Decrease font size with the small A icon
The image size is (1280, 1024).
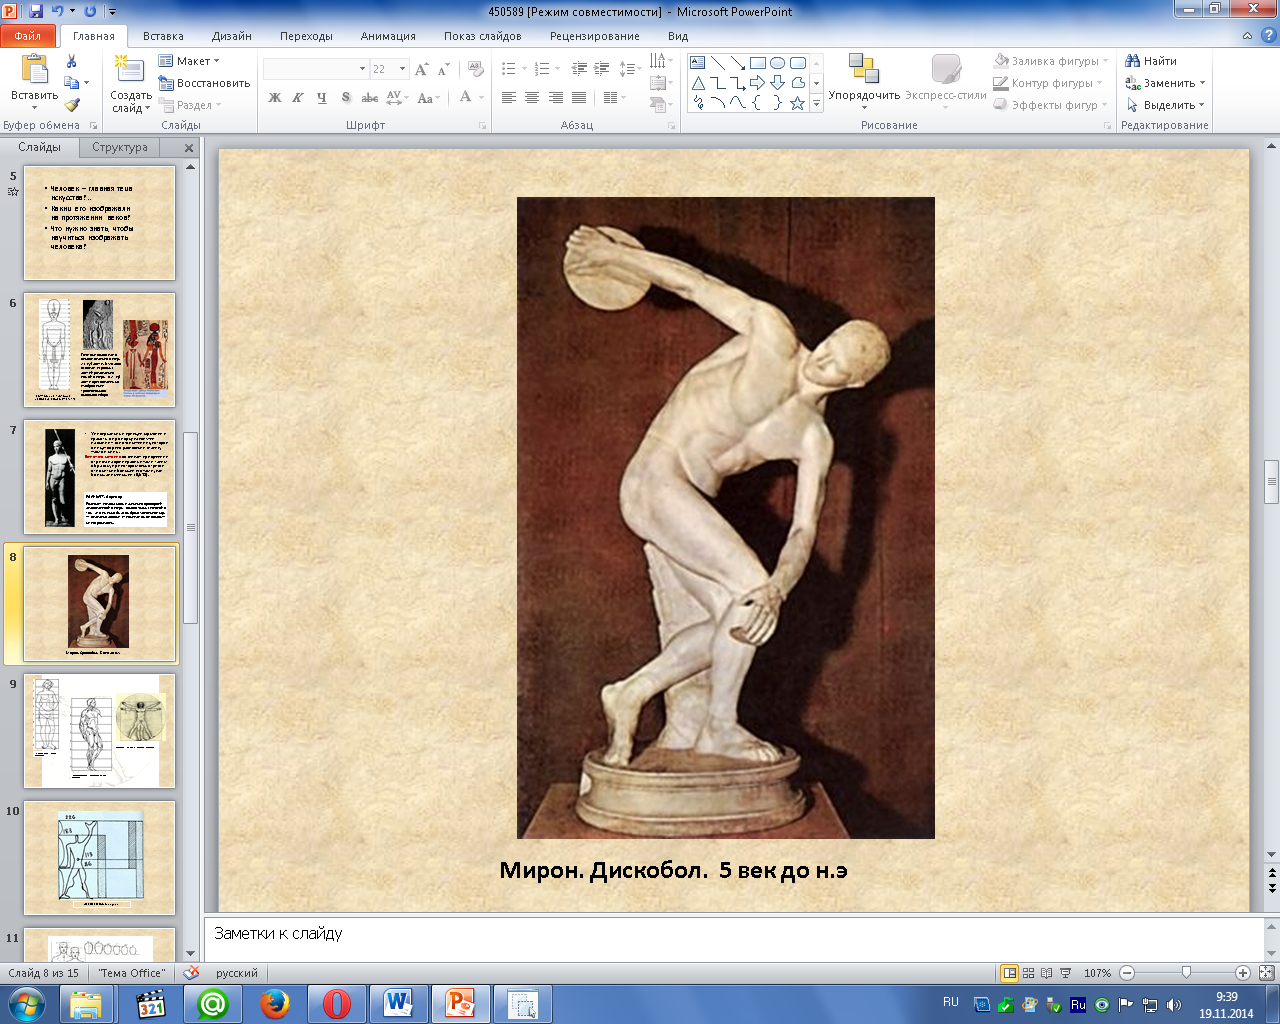tap(443, 69)
